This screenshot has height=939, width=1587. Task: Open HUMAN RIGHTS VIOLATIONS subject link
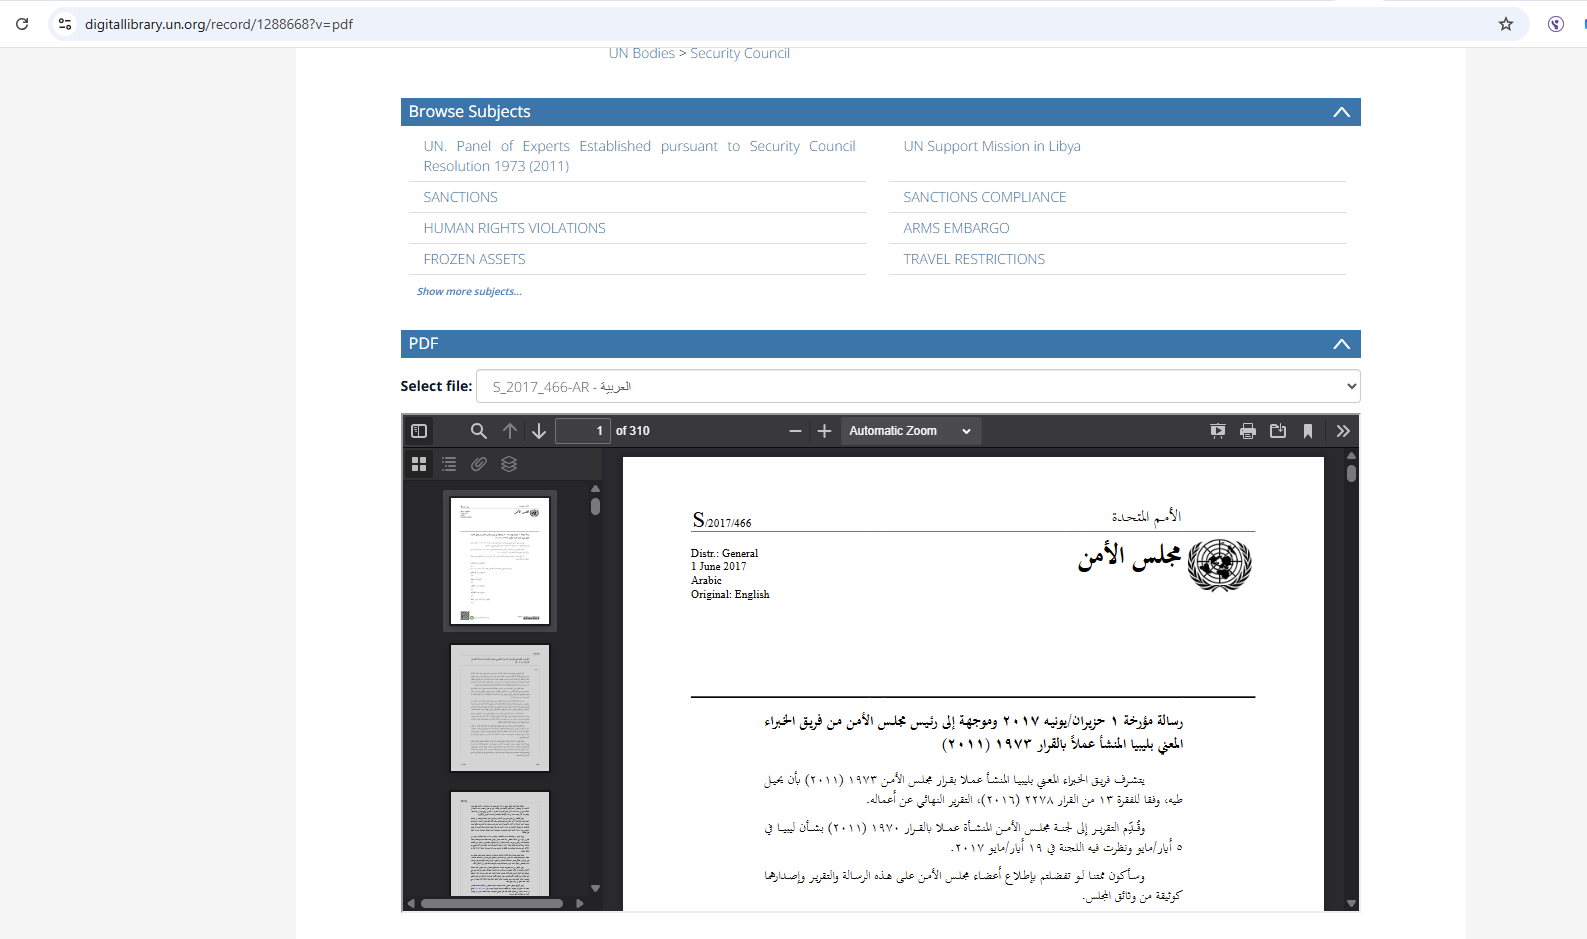[x=514, y=228]
